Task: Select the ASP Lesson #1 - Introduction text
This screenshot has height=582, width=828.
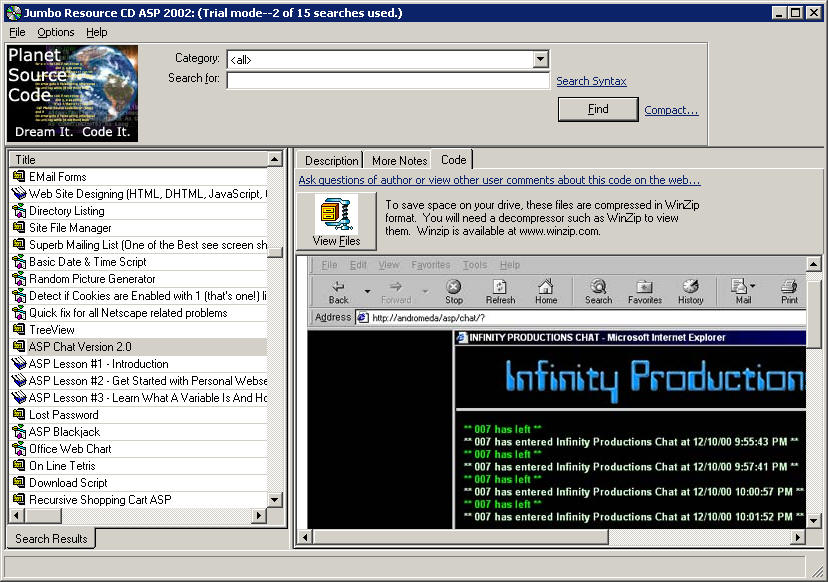Action: 99,363
